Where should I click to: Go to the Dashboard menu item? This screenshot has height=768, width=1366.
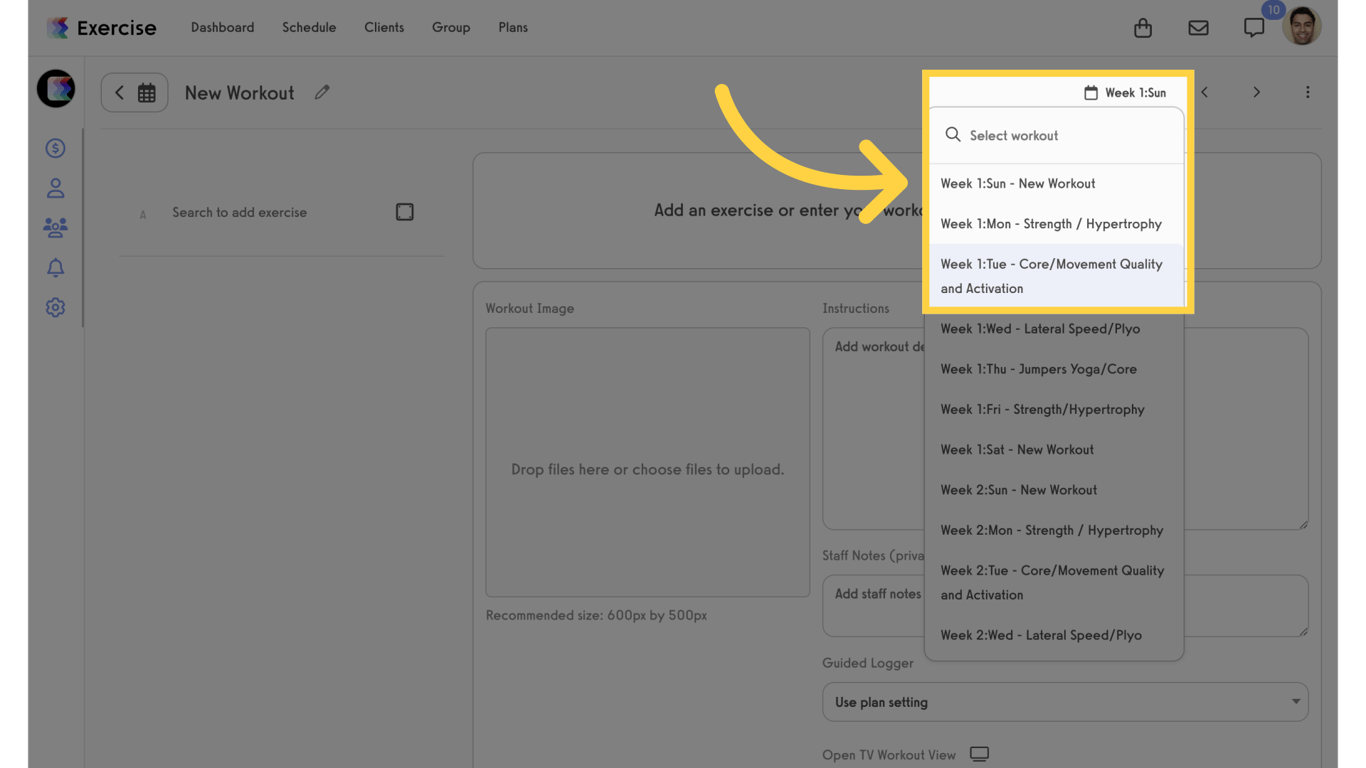coord(222,27)
